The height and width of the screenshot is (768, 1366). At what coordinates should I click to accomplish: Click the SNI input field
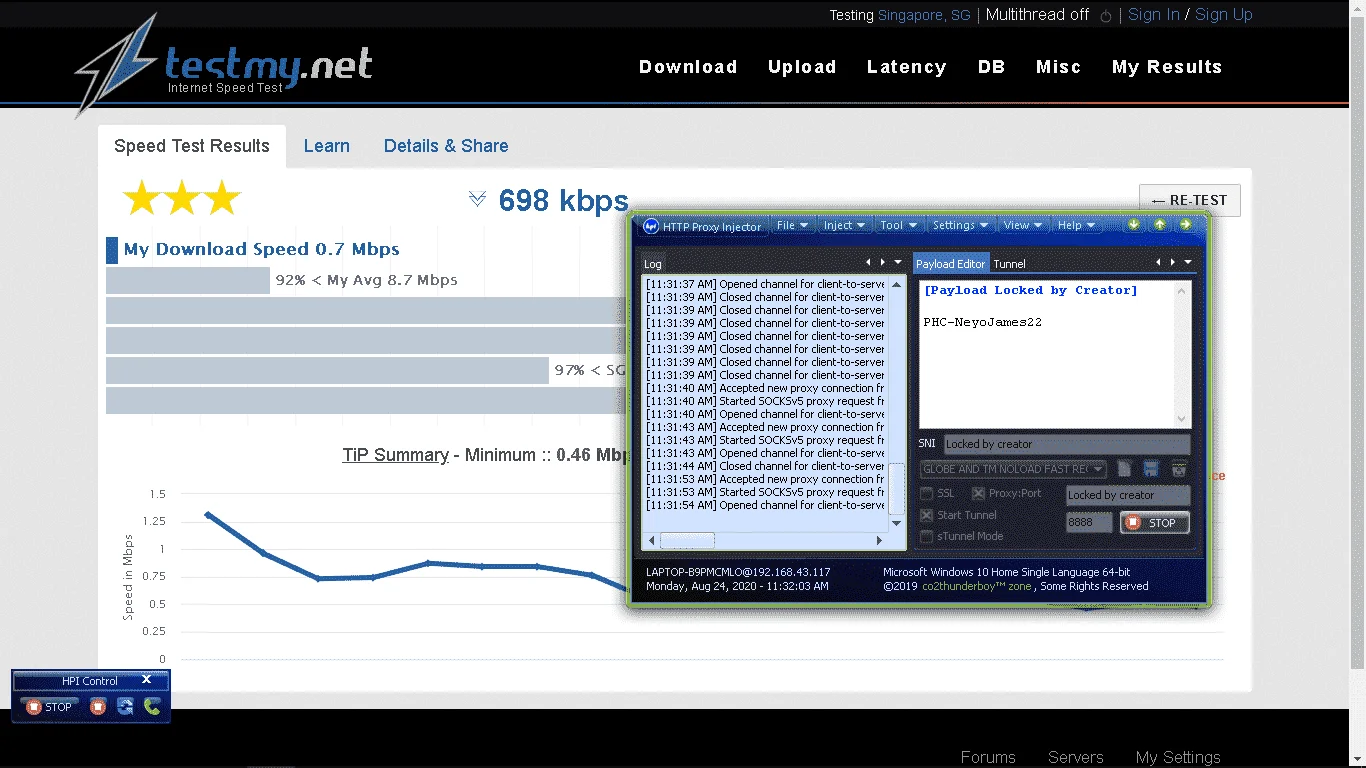(1067, 444)
